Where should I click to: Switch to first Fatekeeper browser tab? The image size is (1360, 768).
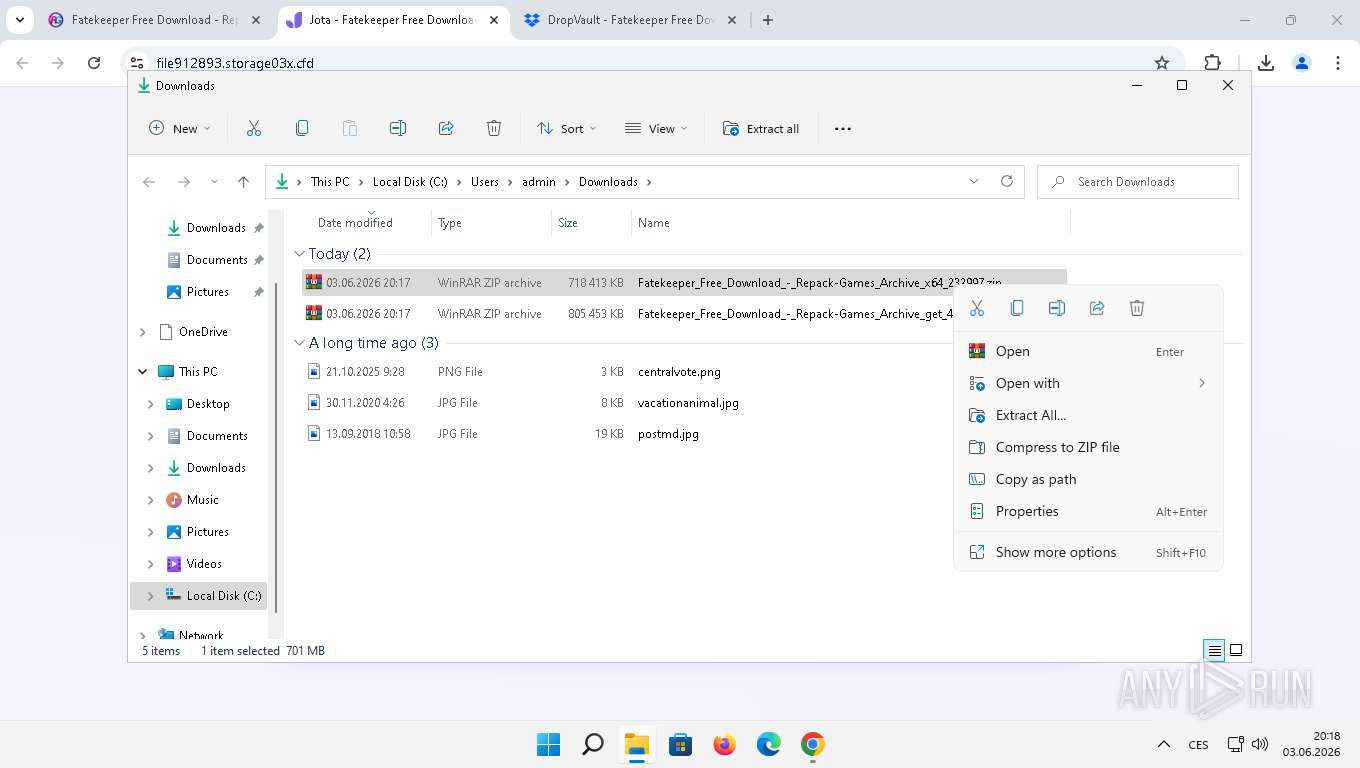[x=154, y=20]
